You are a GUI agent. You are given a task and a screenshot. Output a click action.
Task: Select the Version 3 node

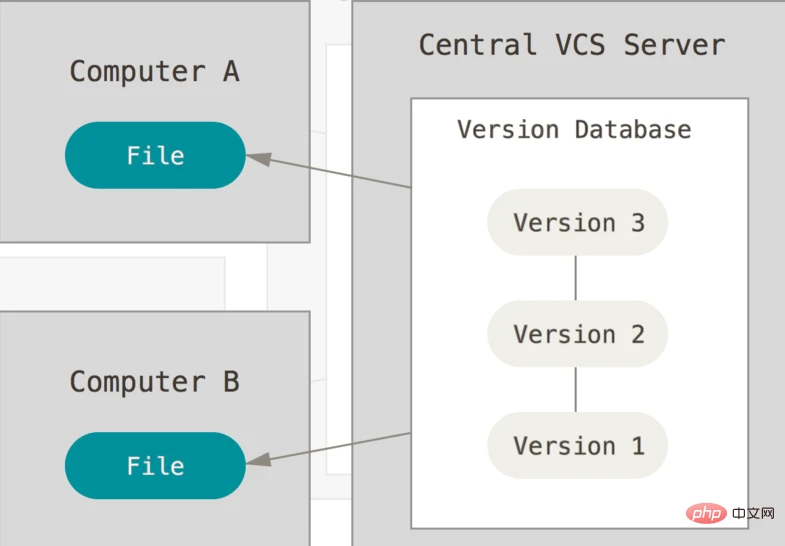tap(577, 222)
